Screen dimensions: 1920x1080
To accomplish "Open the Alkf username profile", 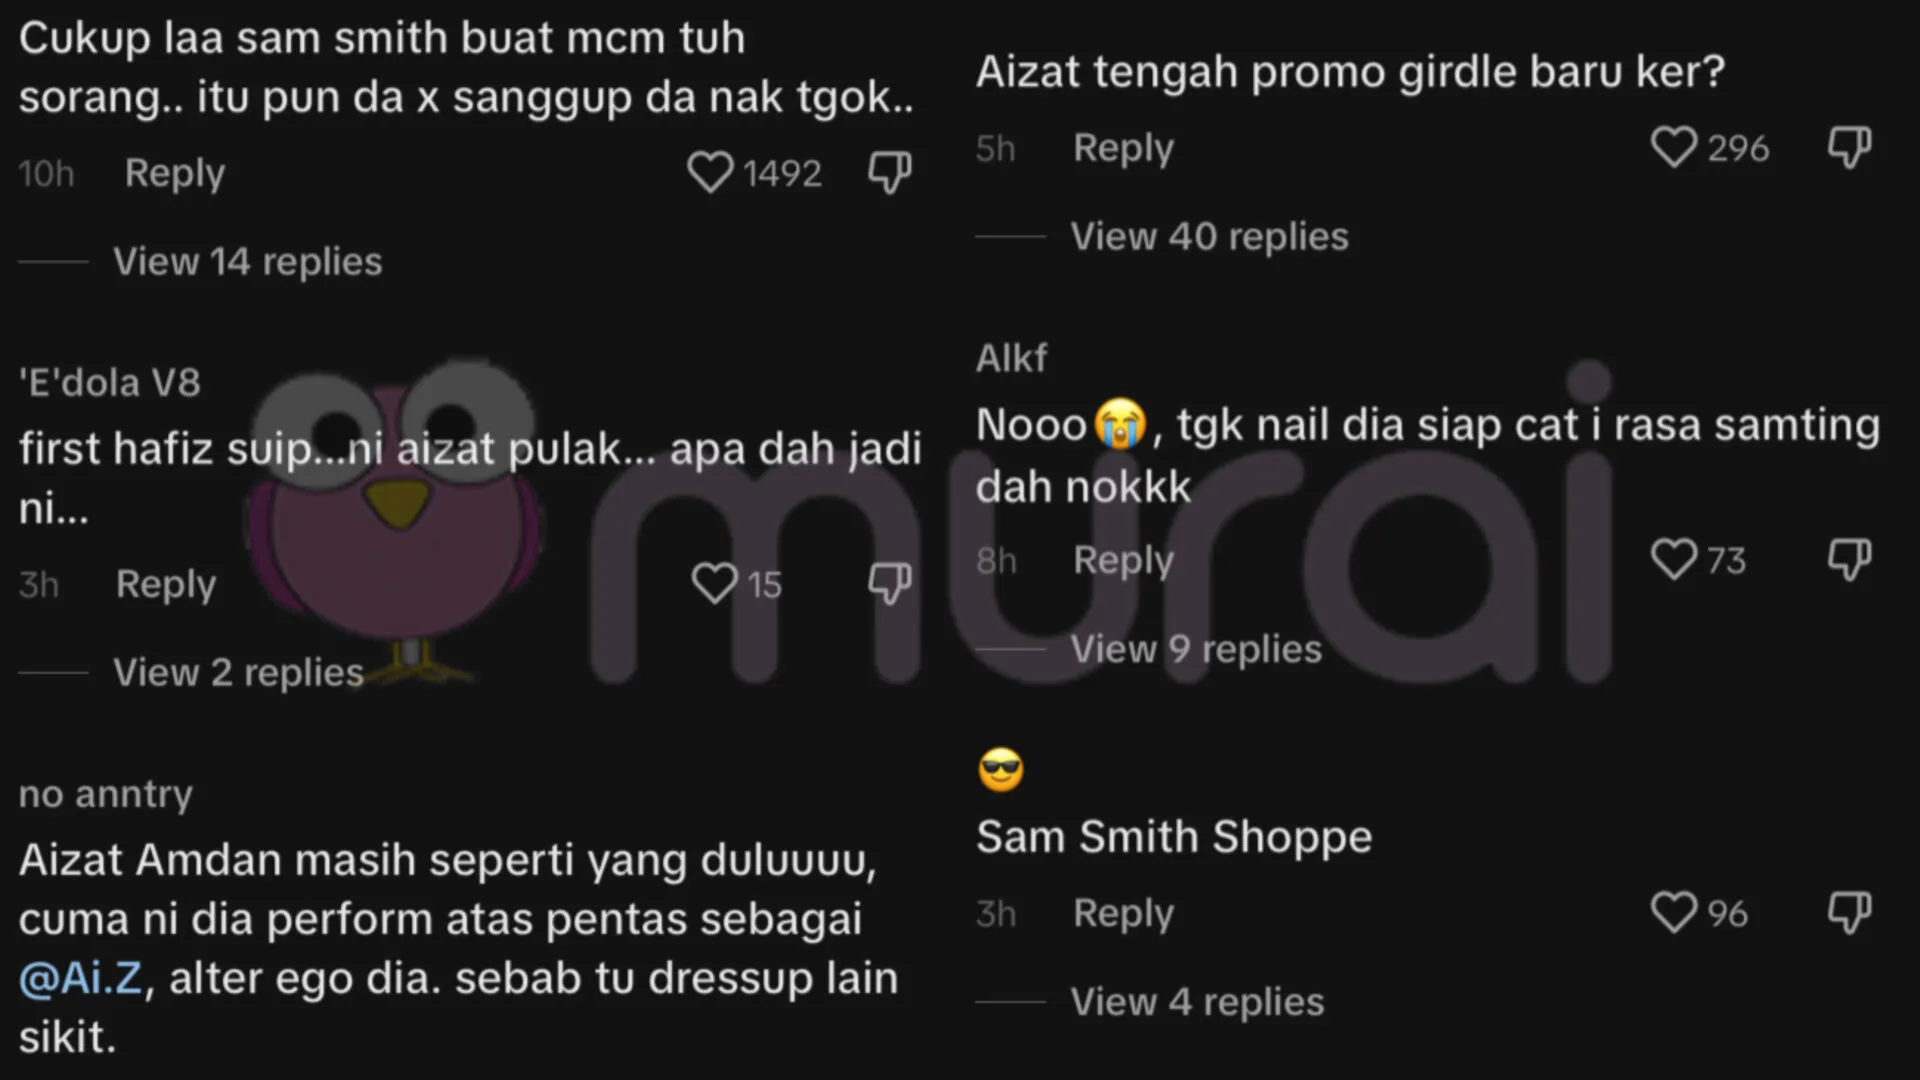I will tap(1011, 358).
